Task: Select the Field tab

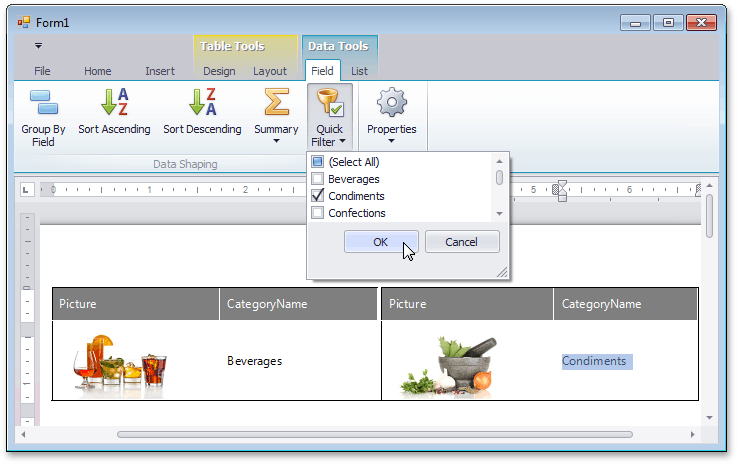Action: coord(322,71)
